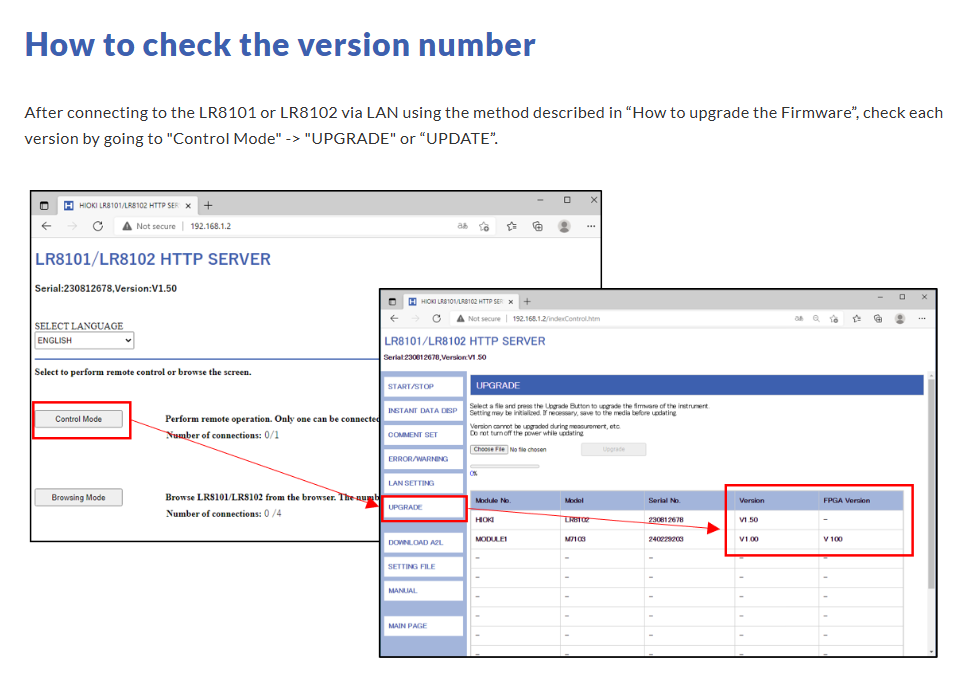The image size is (960, 682).
Task: Open the SETTING FILE menu item
Action: coord(423,566)
